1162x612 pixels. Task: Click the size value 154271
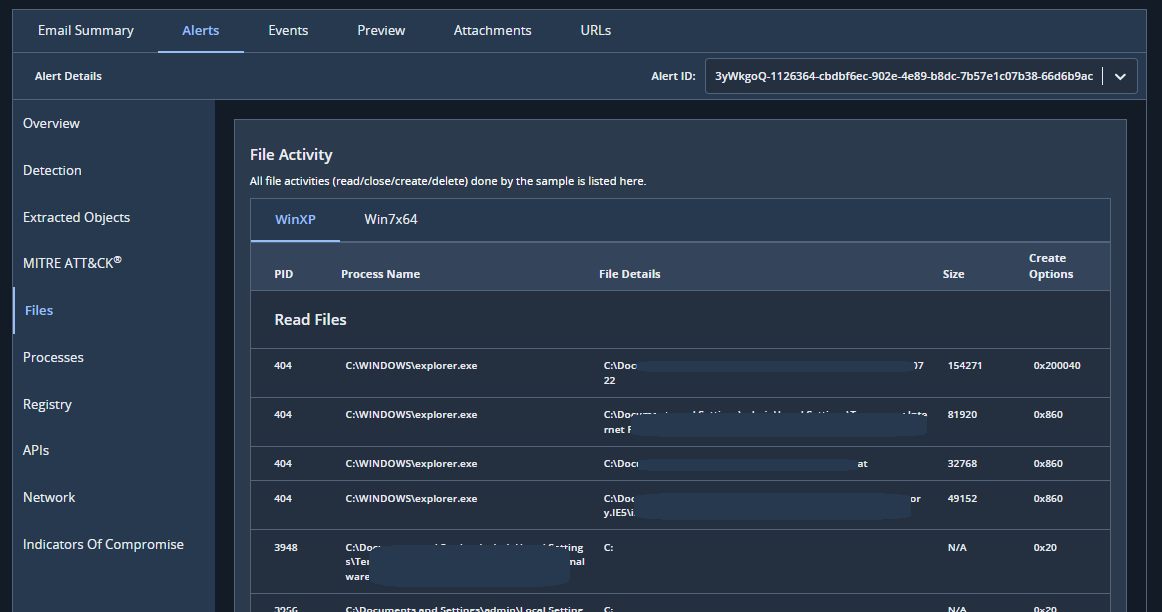pos(965,366)
